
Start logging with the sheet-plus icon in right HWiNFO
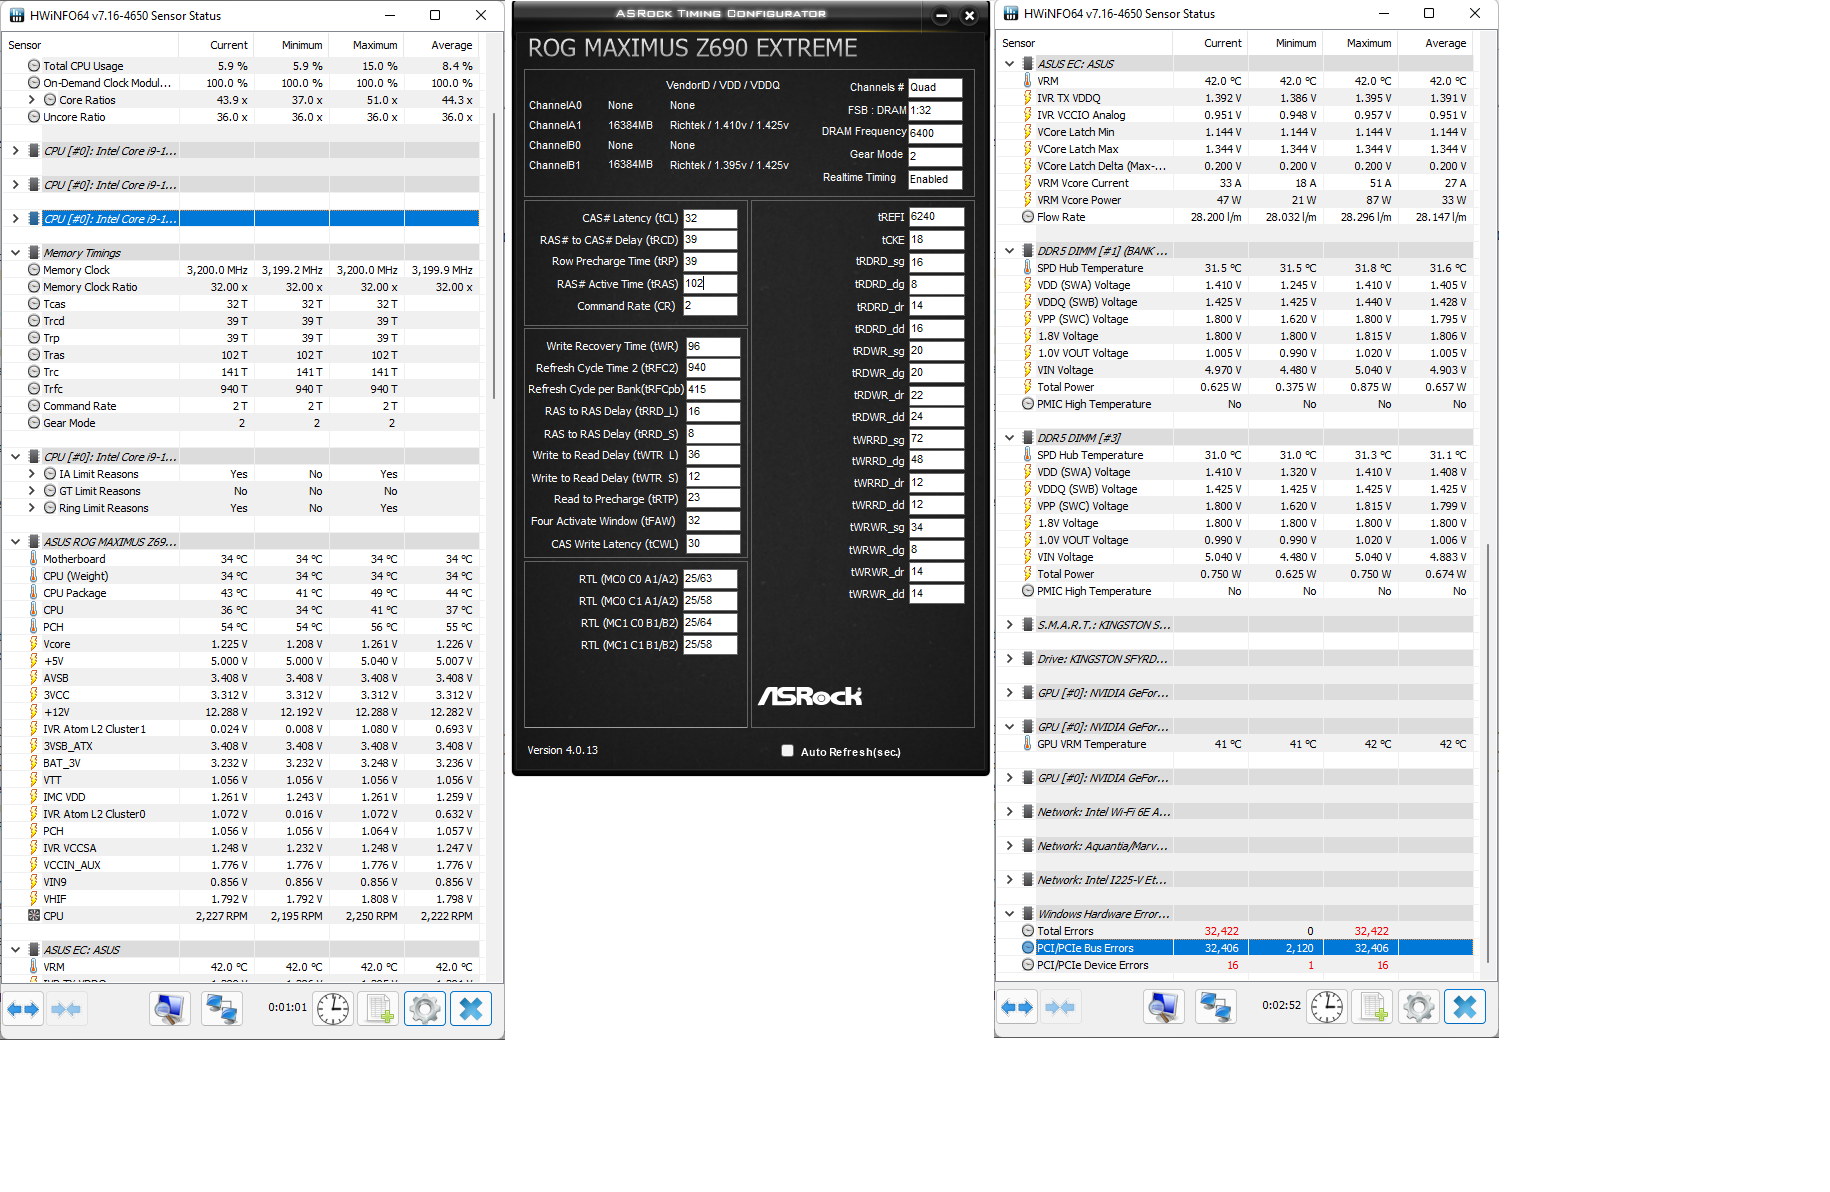1373,1007
